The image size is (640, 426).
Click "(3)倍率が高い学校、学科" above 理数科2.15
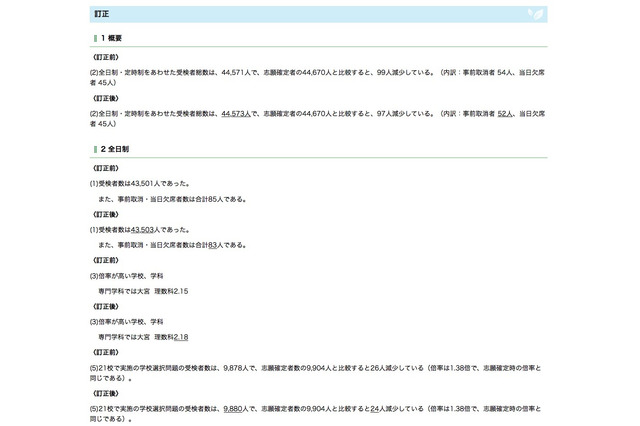point(127,276)
